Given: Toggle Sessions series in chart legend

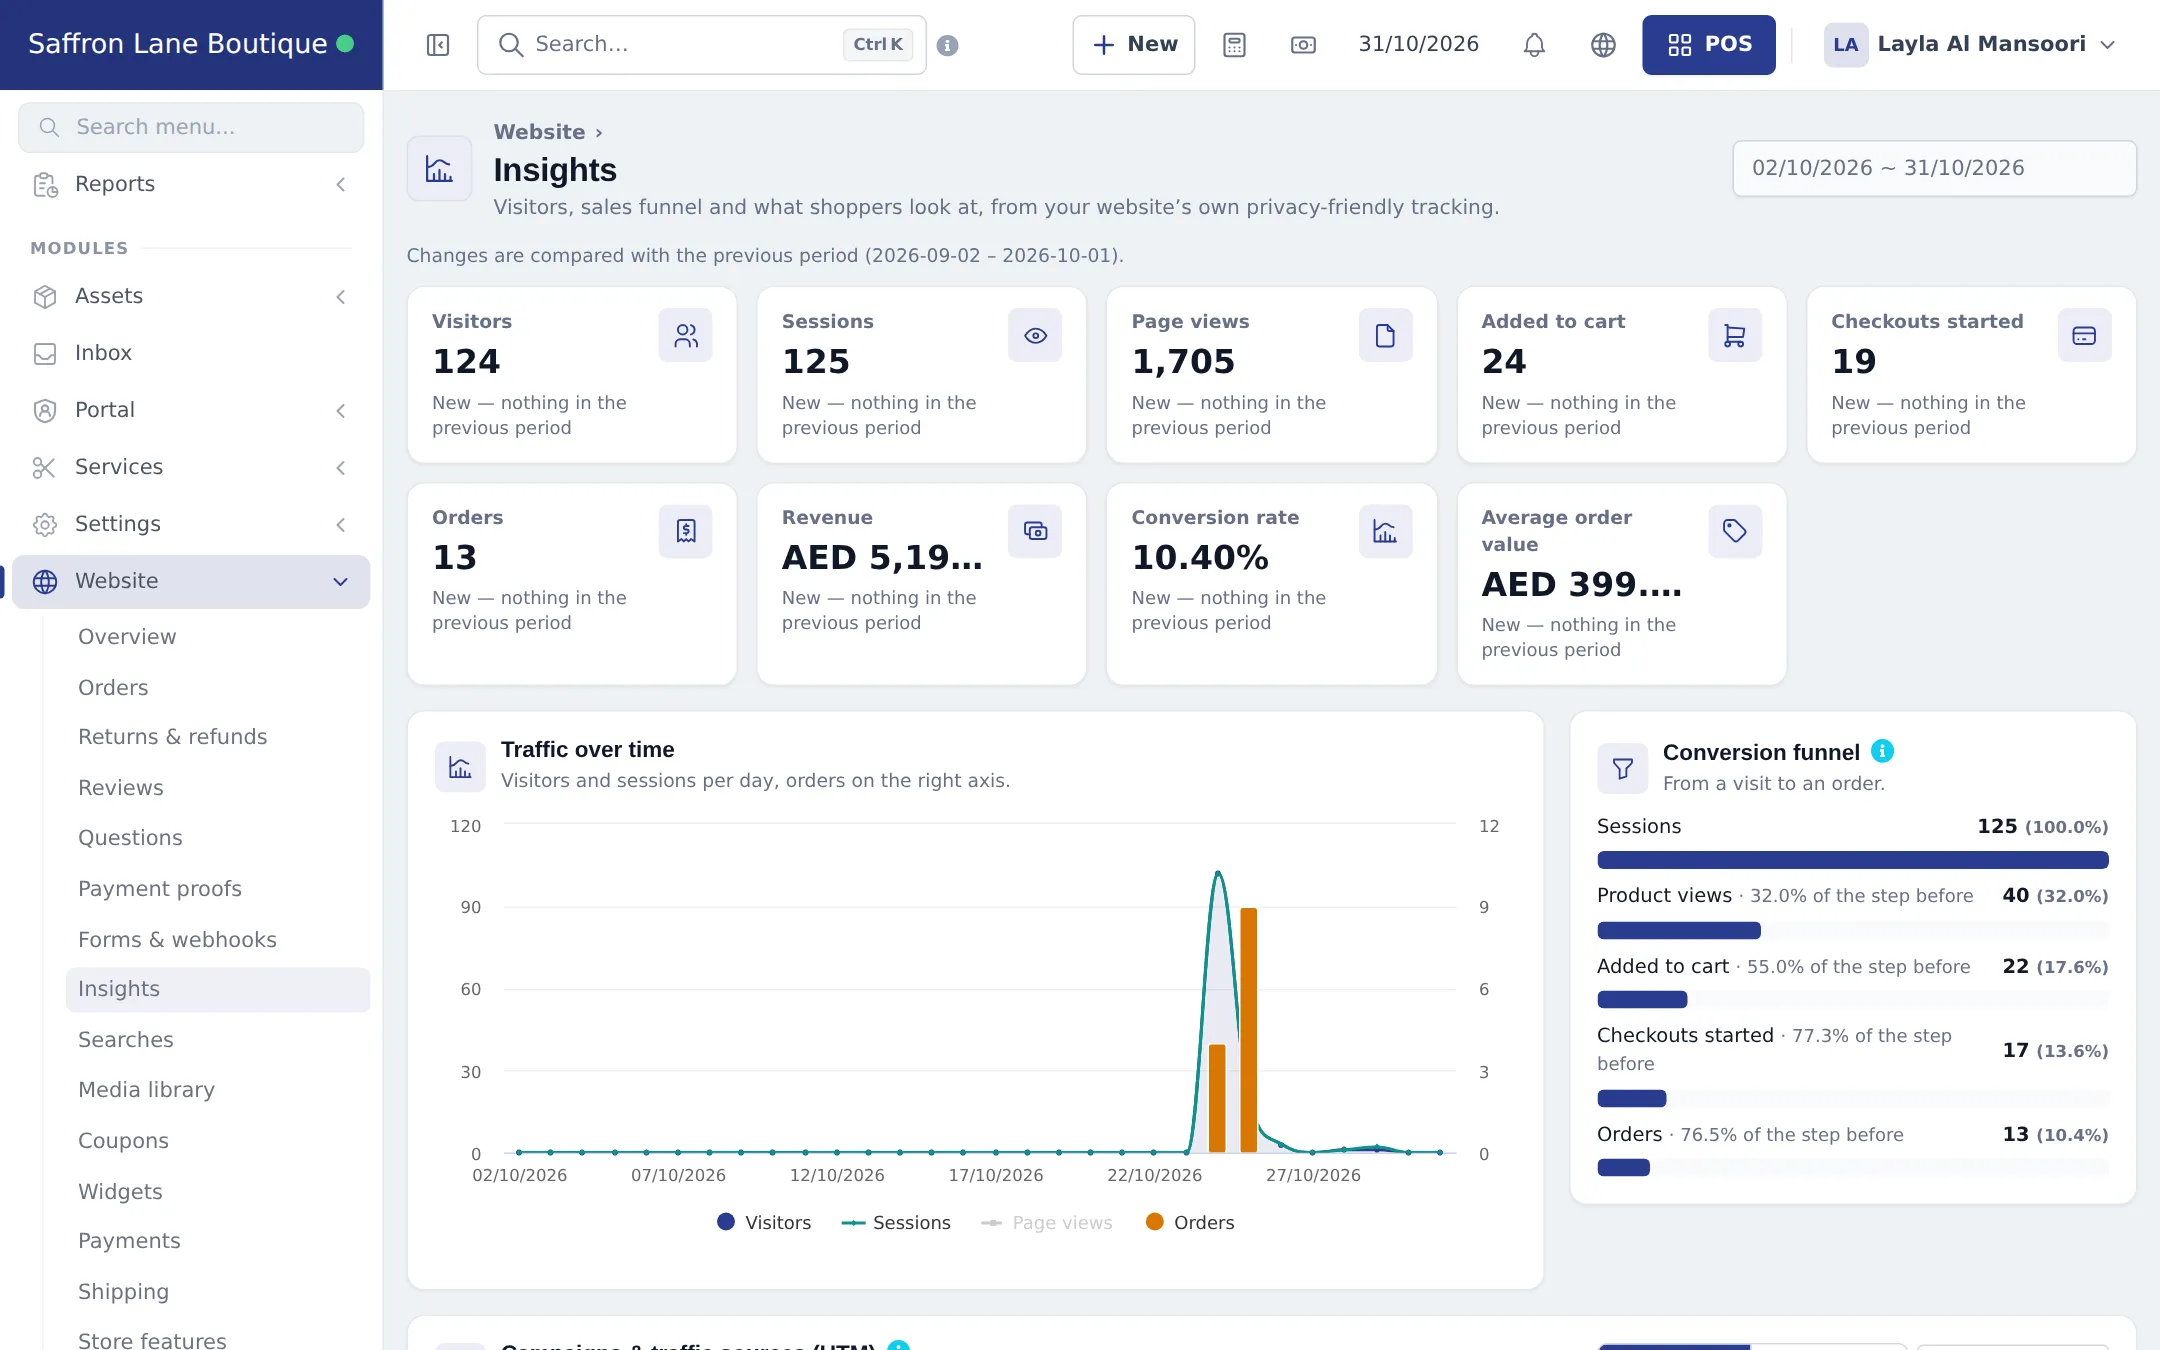Looking at the screenshot, I should click(896, 1222).
